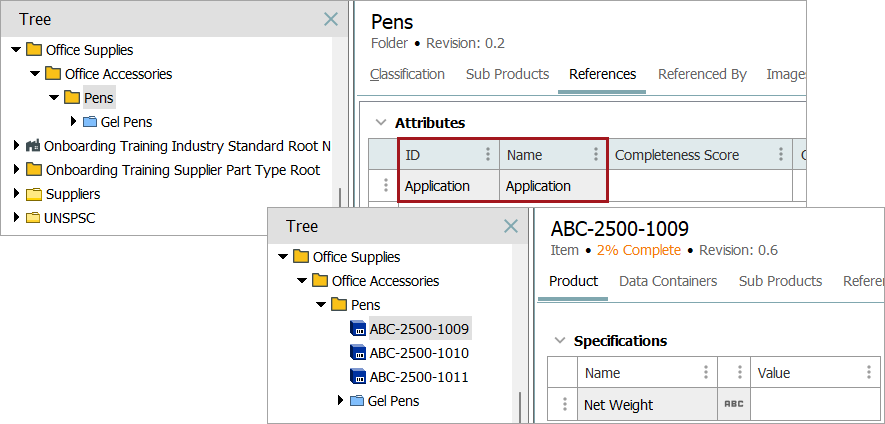
Task: Click Office Accessories folder icon in upper tree
Action: (x=53, y=73)
